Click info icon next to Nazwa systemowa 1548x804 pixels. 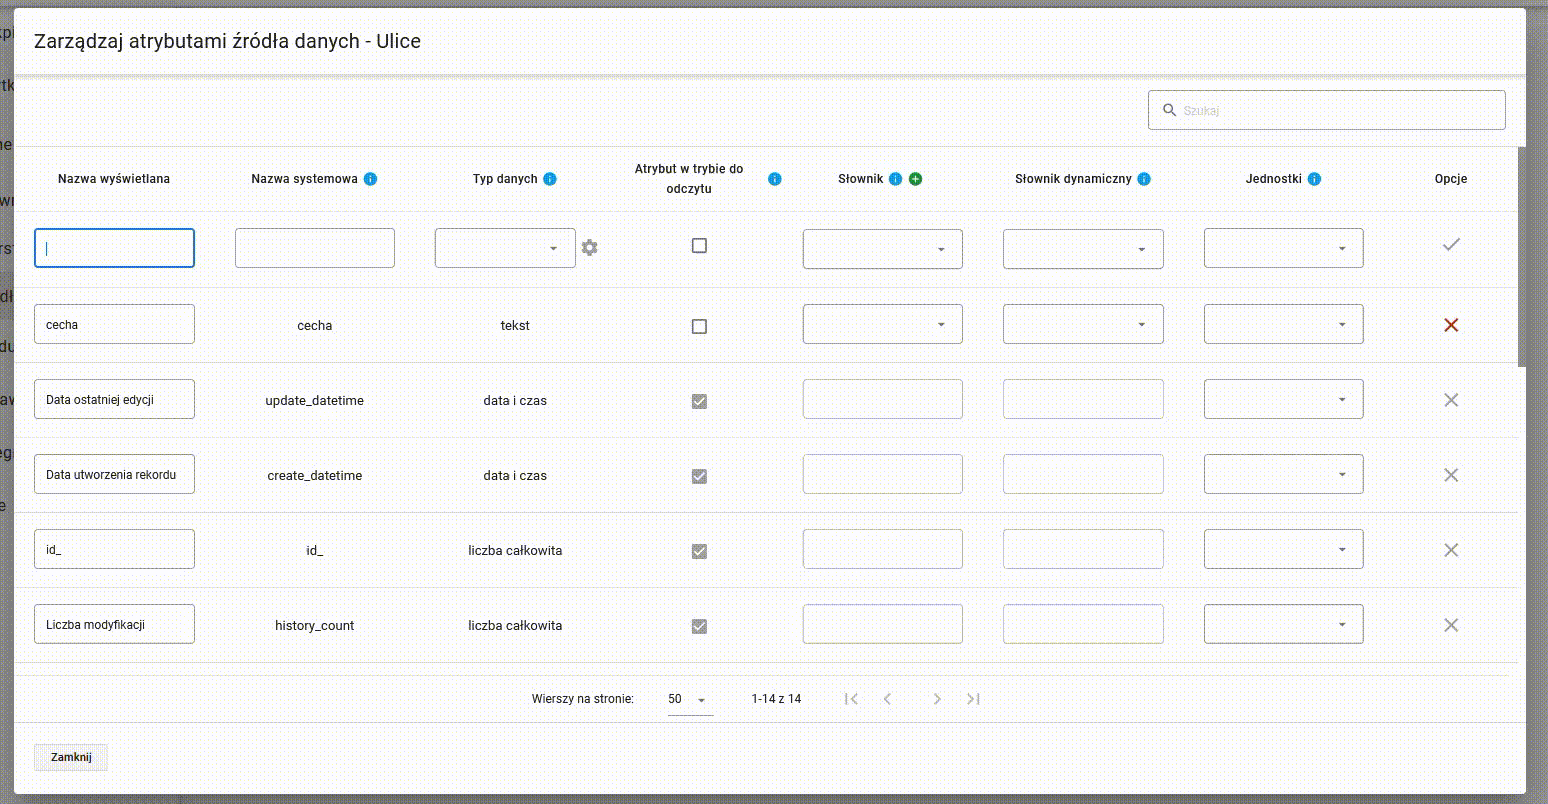[x=370, y=179]
